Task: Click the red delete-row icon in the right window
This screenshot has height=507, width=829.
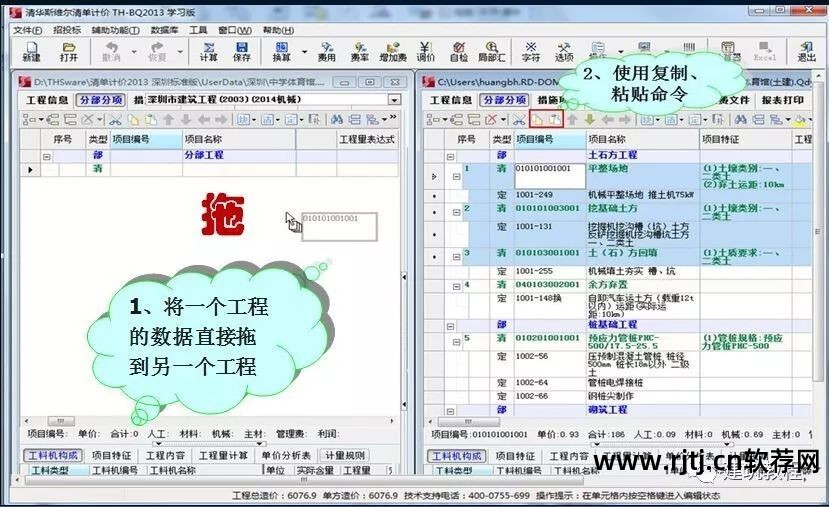Action: [492, 120]
